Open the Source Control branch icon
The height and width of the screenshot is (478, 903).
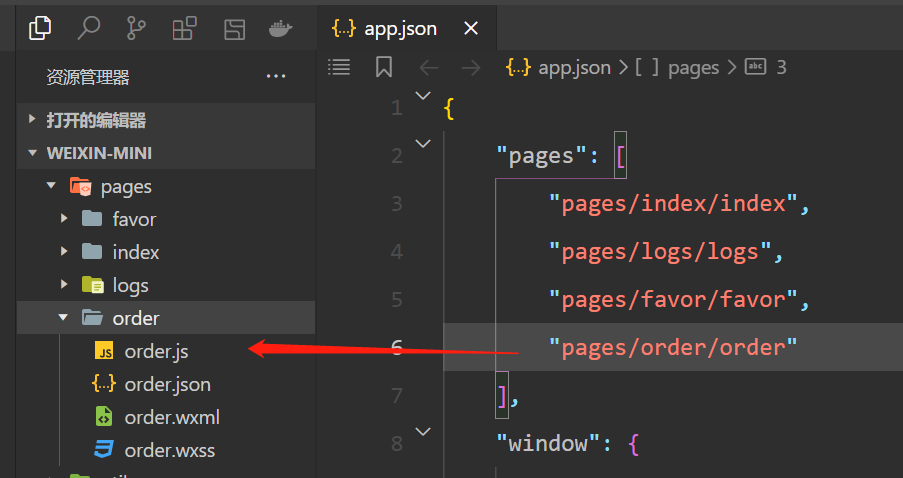[137, 28]
